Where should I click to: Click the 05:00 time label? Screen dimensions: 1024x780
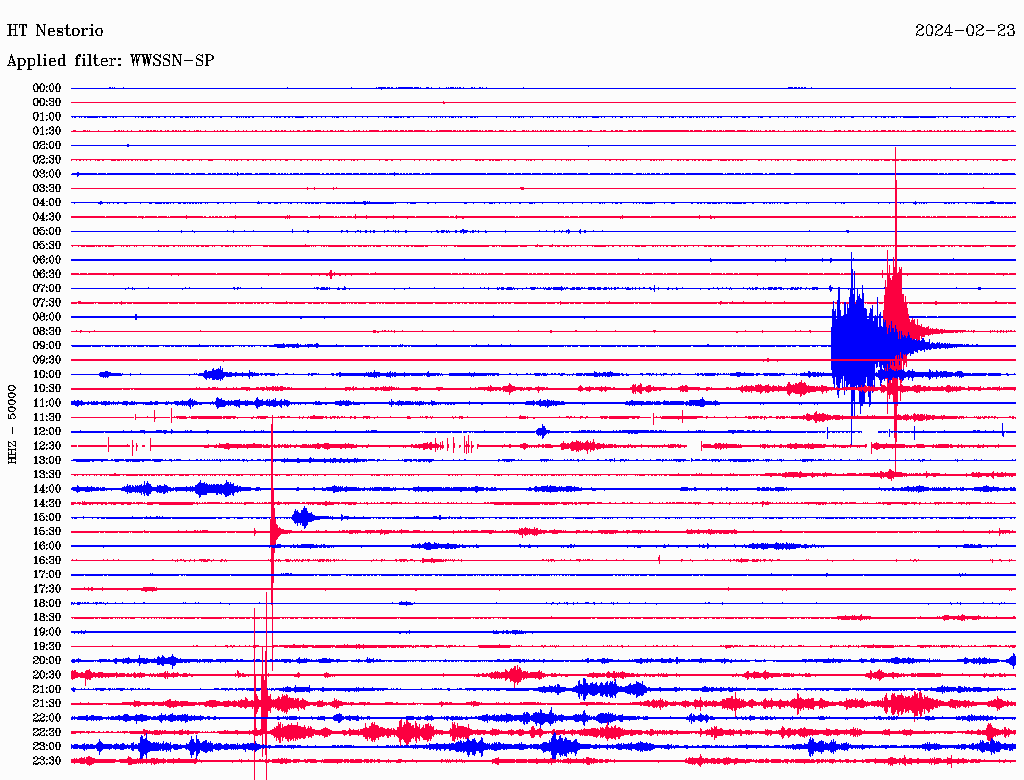coord(47,231)
